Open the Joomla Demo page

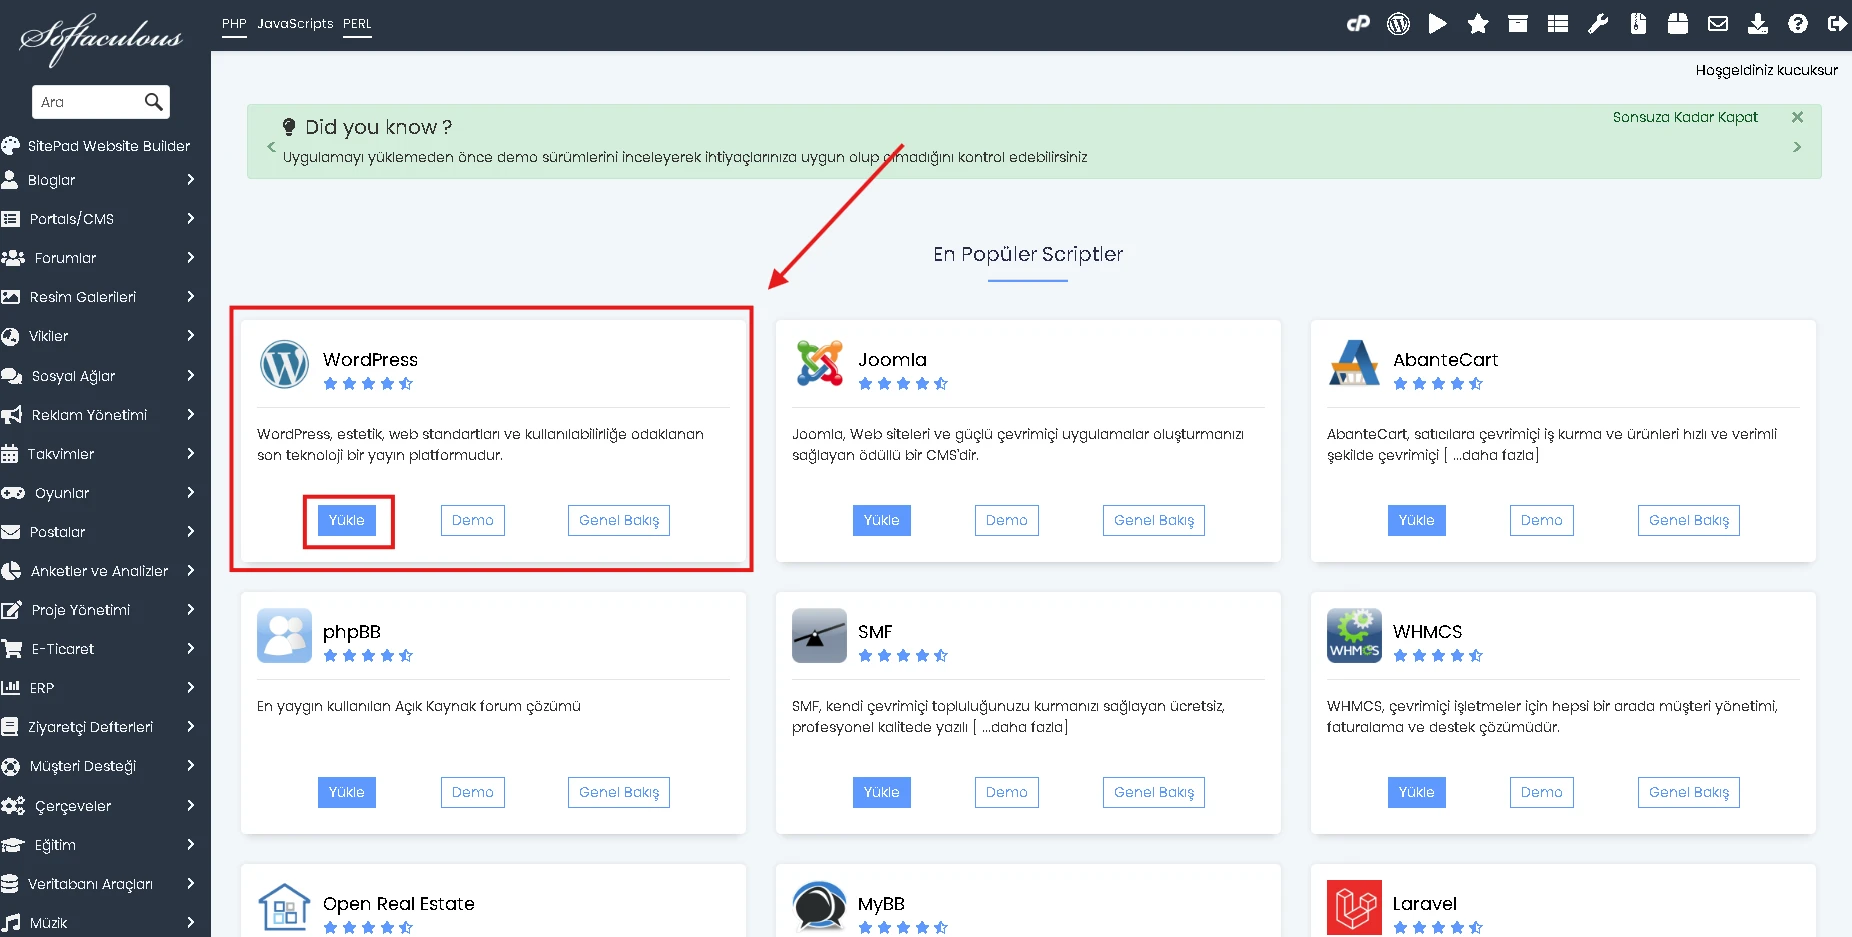point(1006,520)
